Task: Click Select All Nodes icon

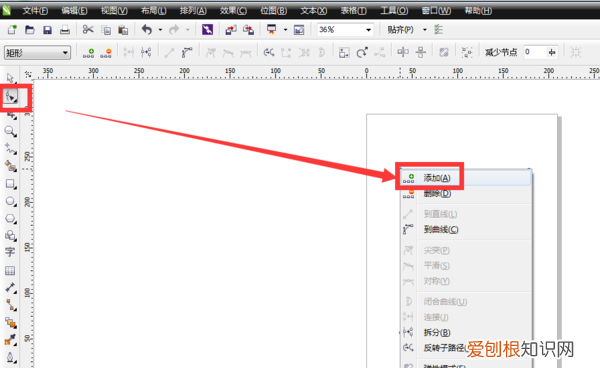Action: click(x=467, y=52)
